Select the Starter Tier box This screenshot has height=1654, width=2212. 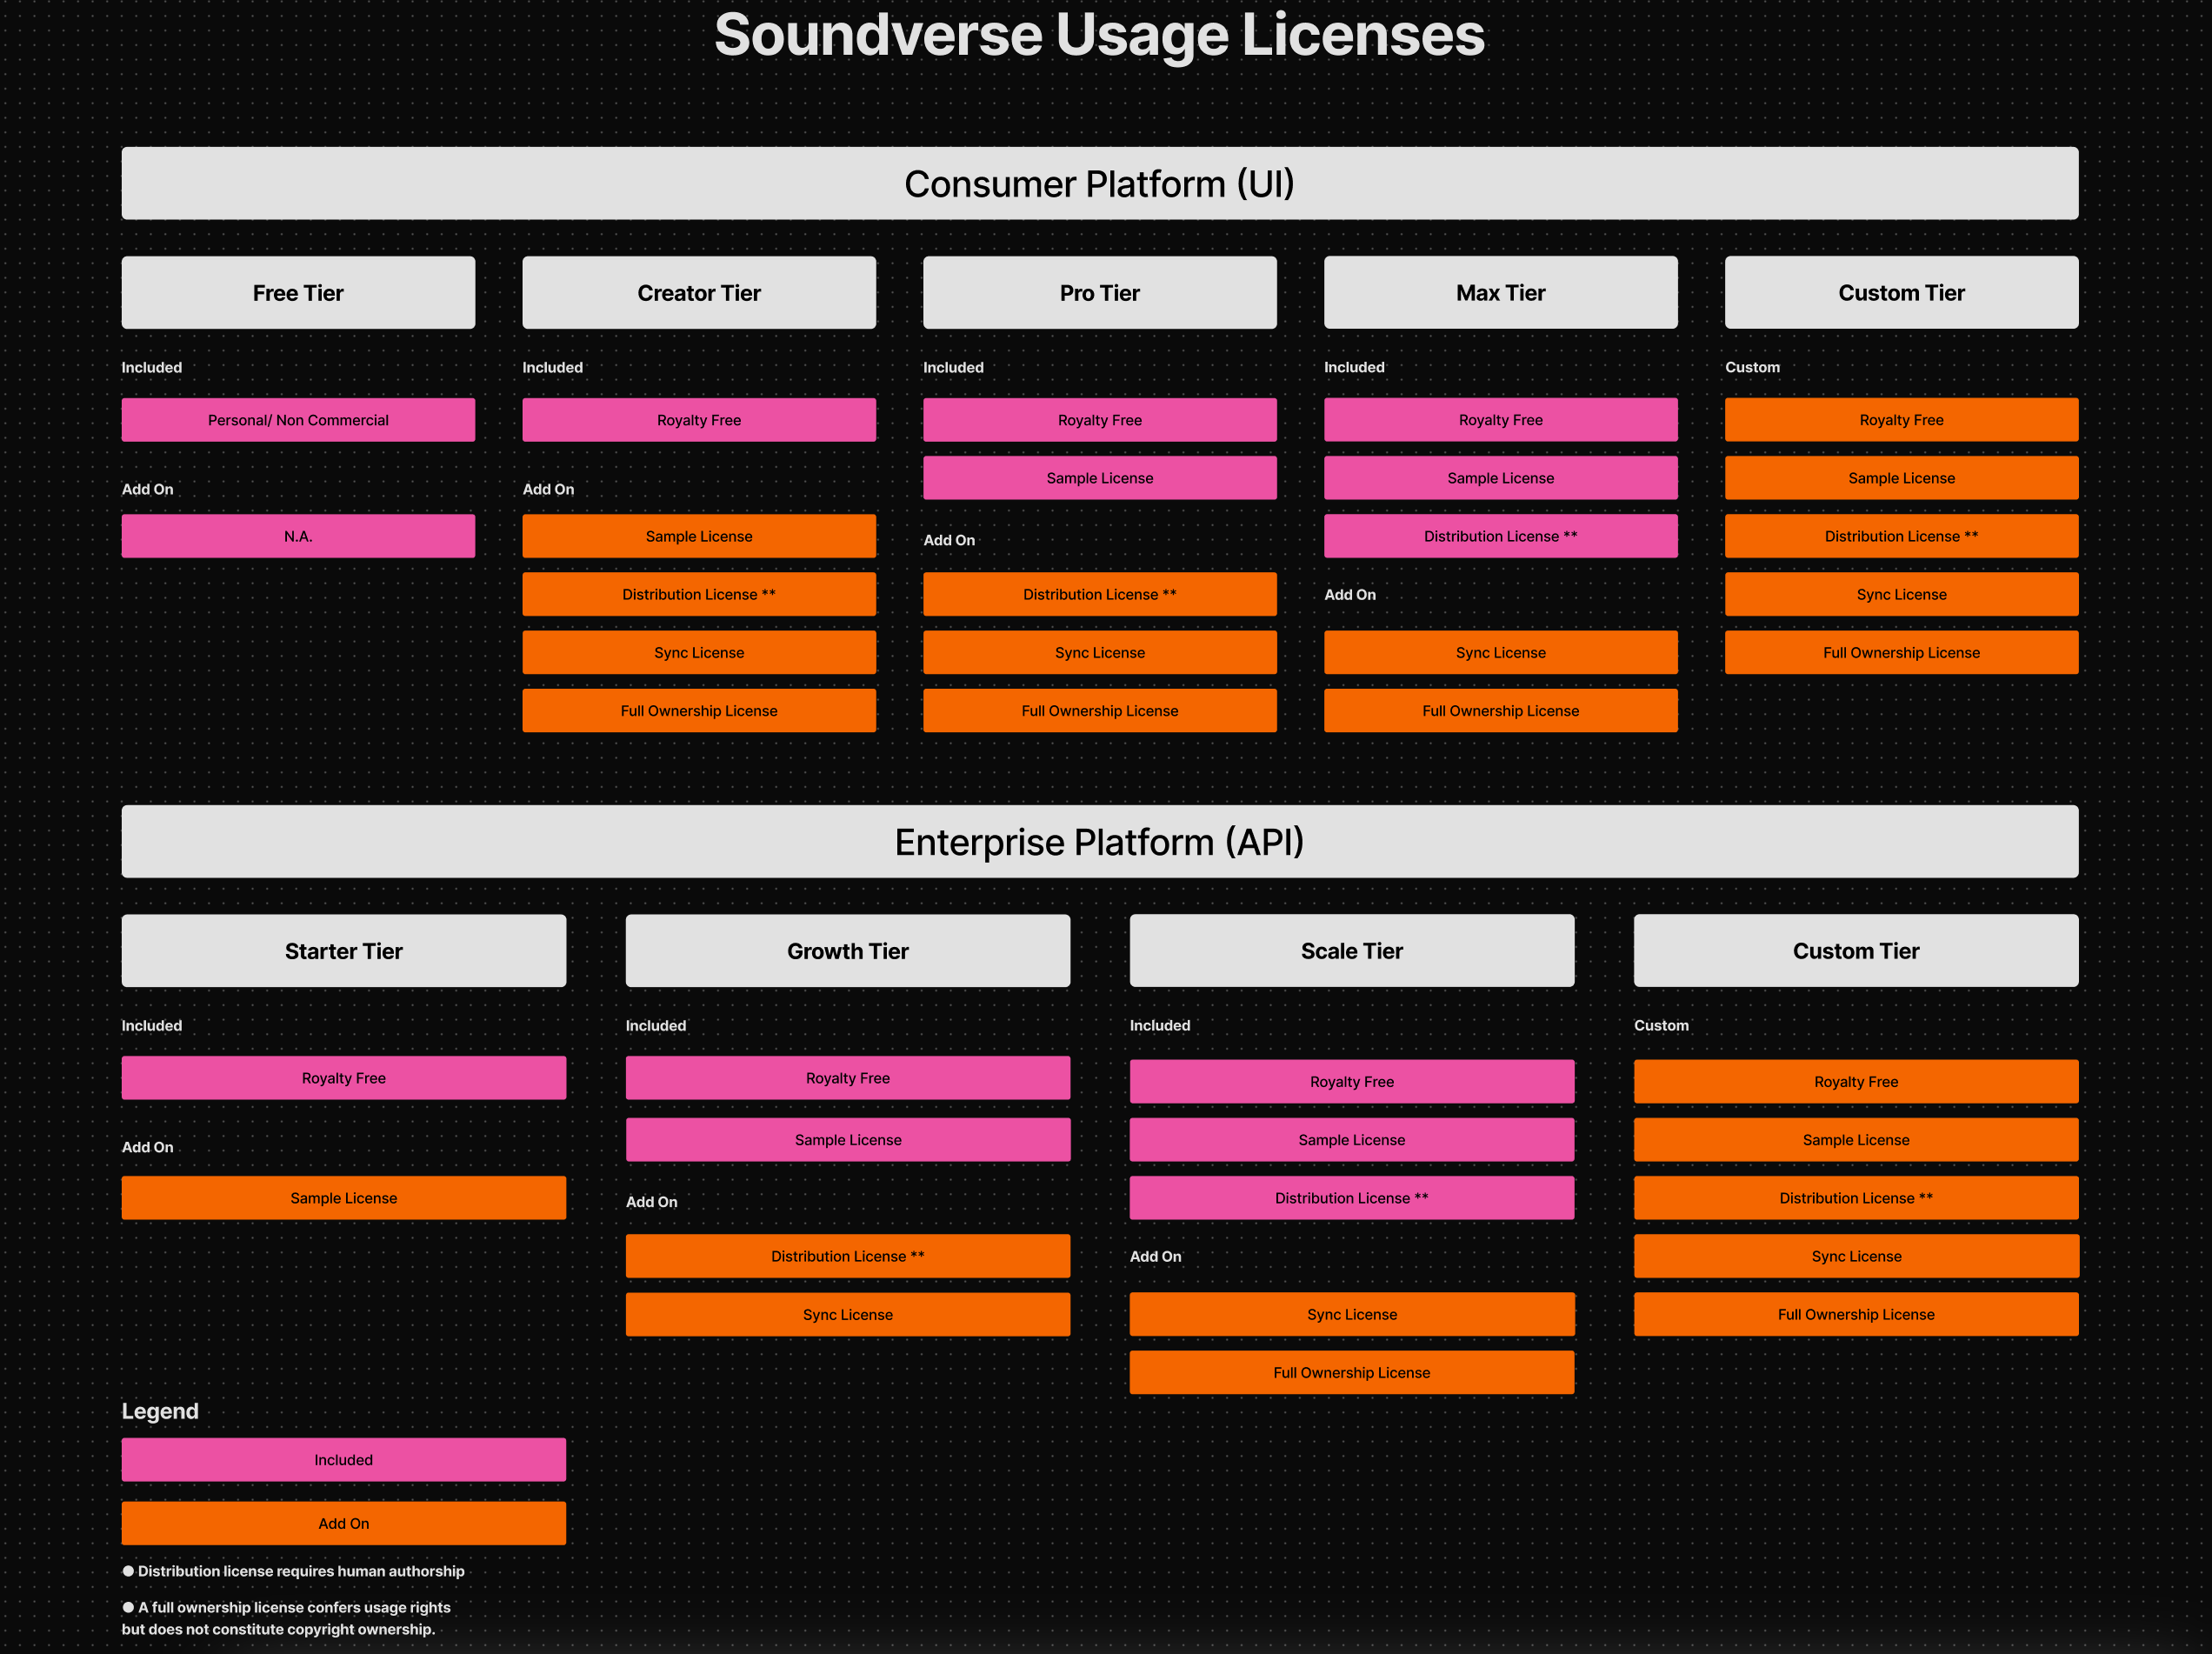(x=343, y=951)
